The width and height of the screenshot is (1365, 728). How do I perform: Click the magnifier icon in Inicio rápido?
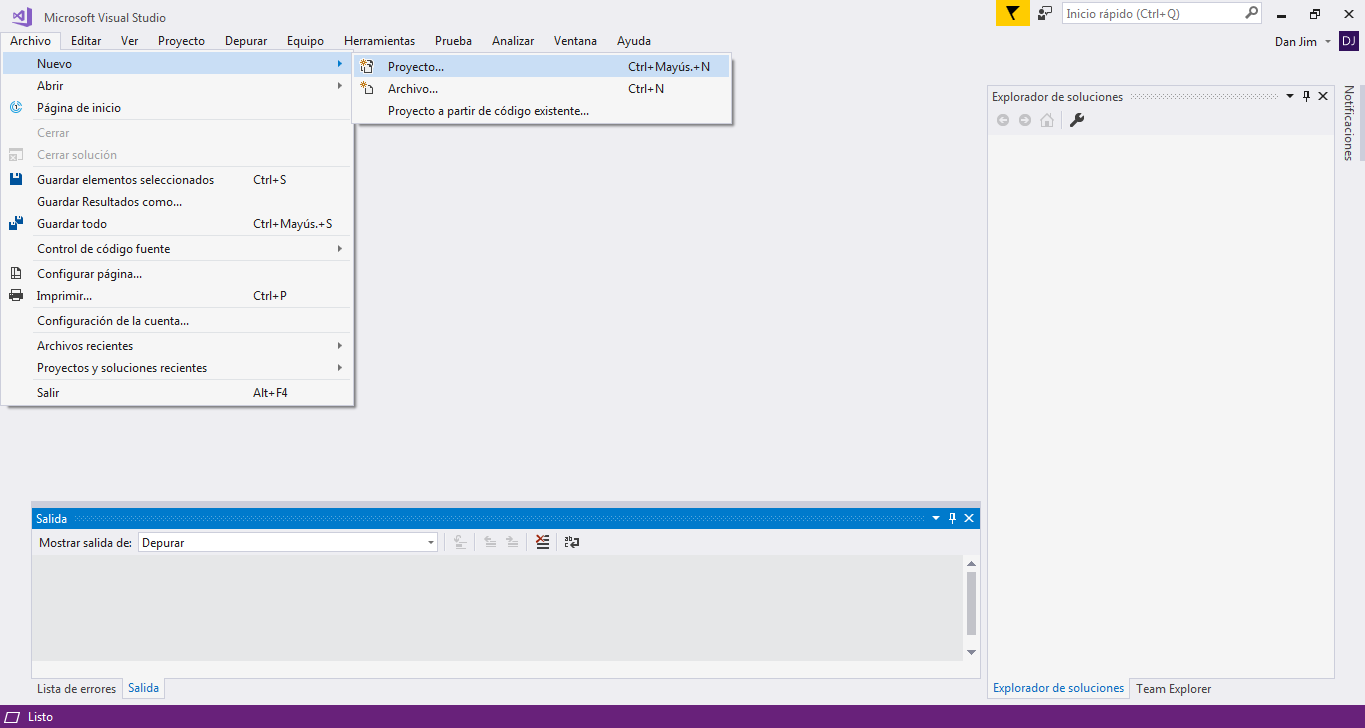1251,14
